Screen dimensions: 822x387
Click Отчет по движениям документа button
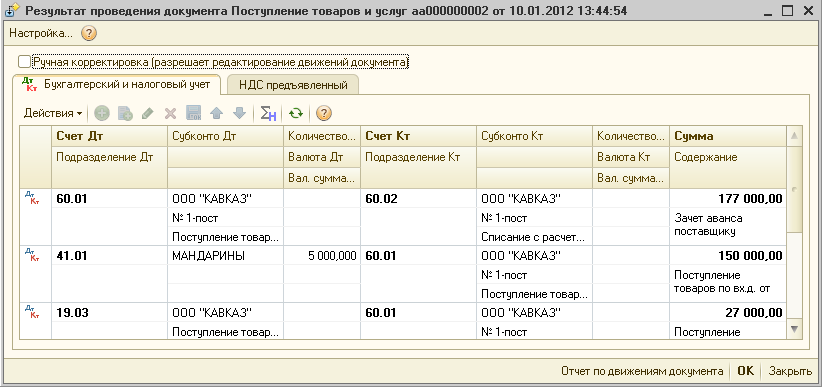pyautogui.click(x=642, y=371)
